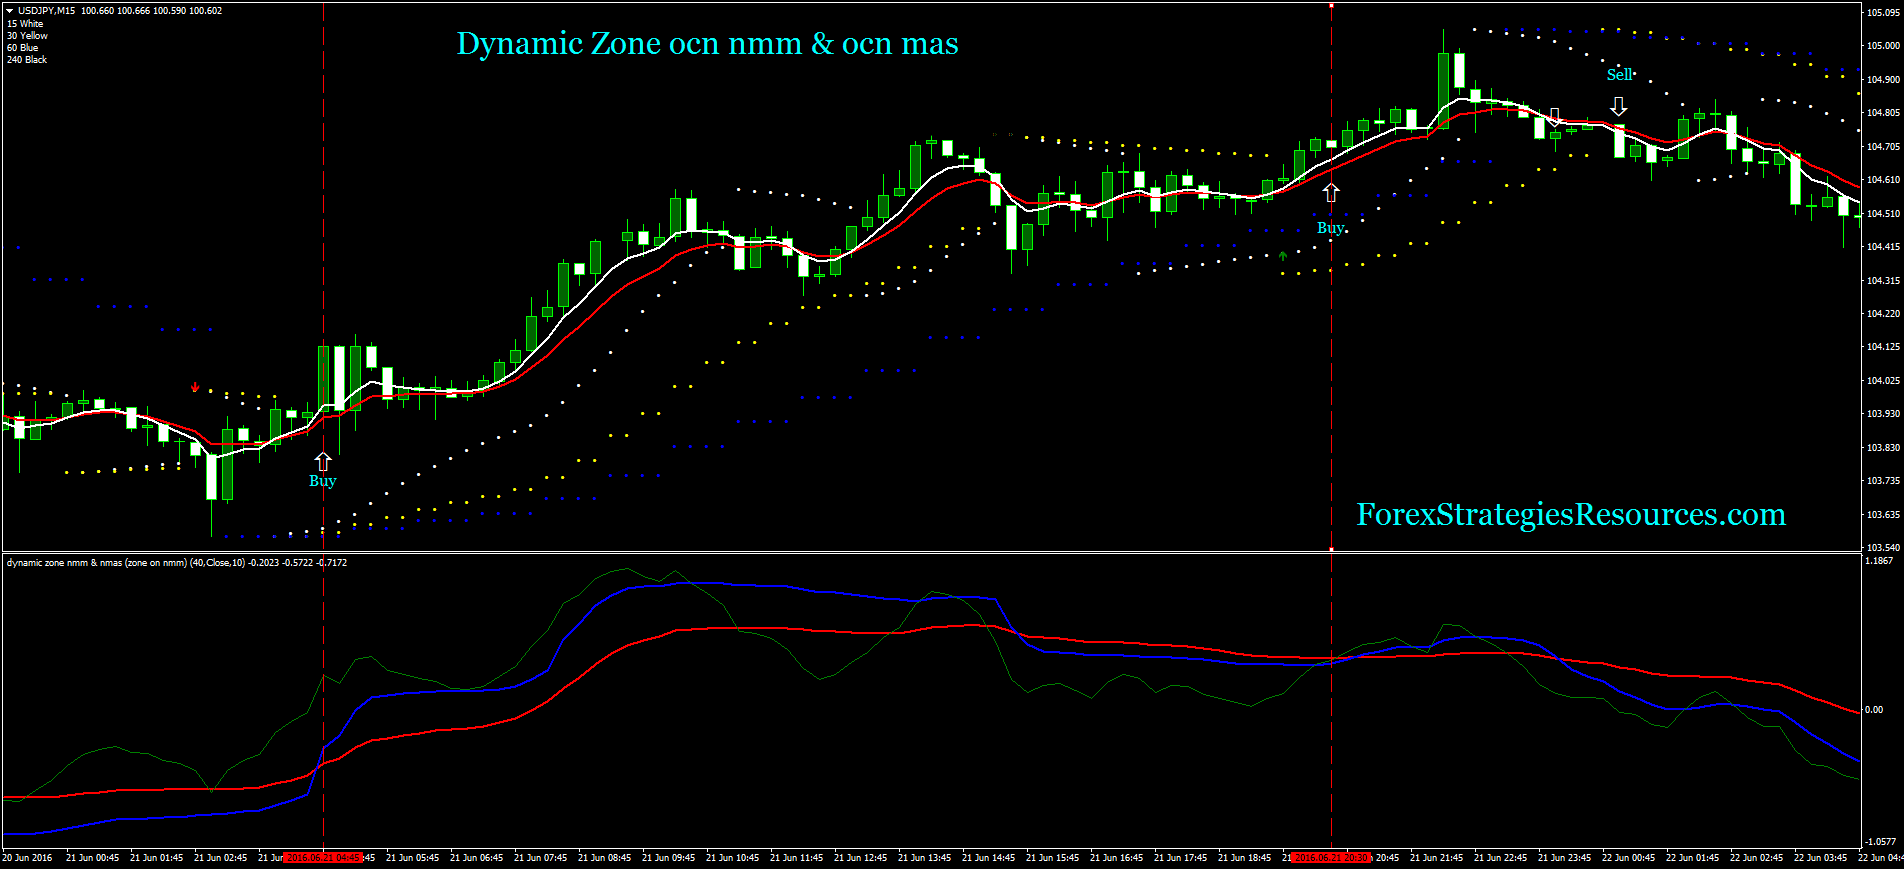Open the chart menu triangle beside USDJPY,M15
The width and height of the screenshot is (1904, 869).
tap(10, 11)
